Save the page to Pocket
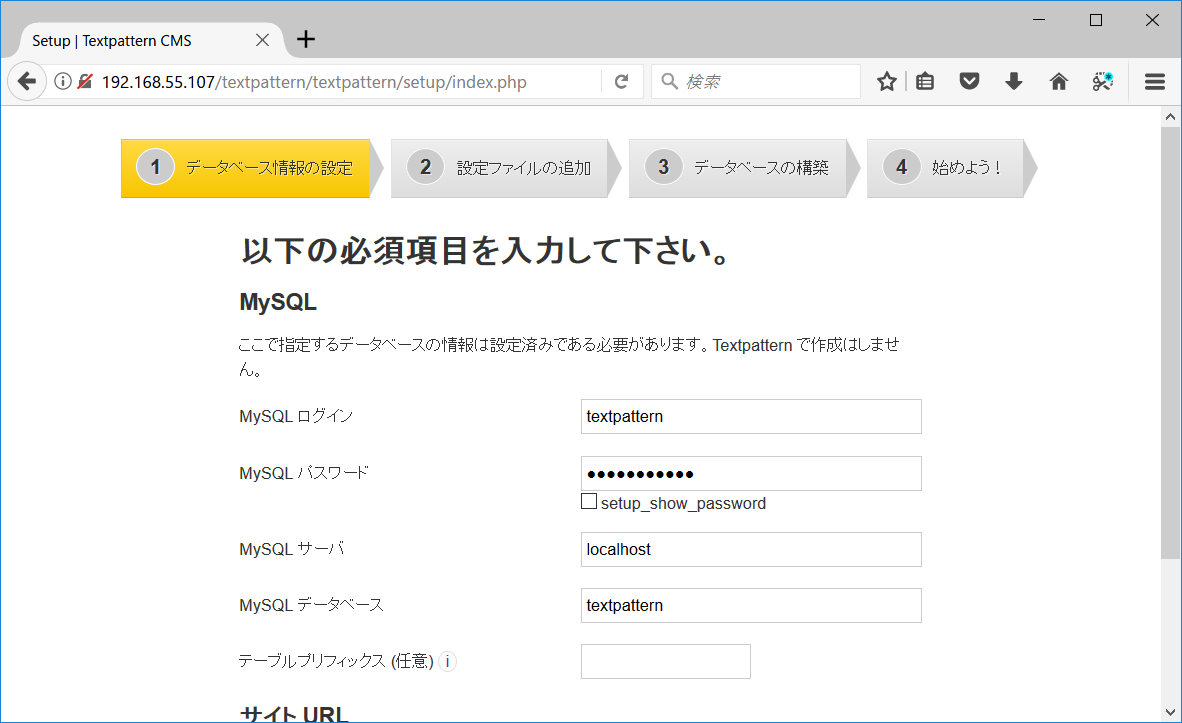This screenshot has height=723, width=1182. pyautogui.click(x=969, y=81)
